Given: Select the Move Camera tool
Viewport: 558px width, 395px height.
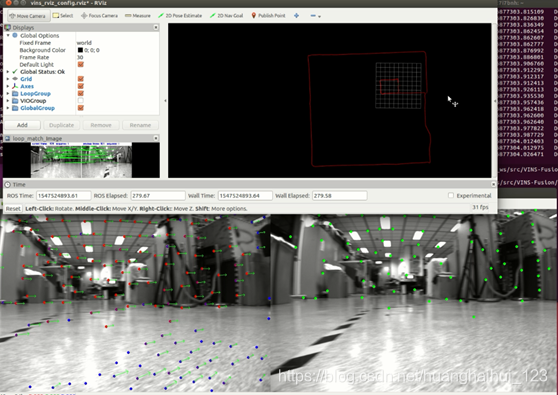Looking at the screenshot, I should click(28, 16).
